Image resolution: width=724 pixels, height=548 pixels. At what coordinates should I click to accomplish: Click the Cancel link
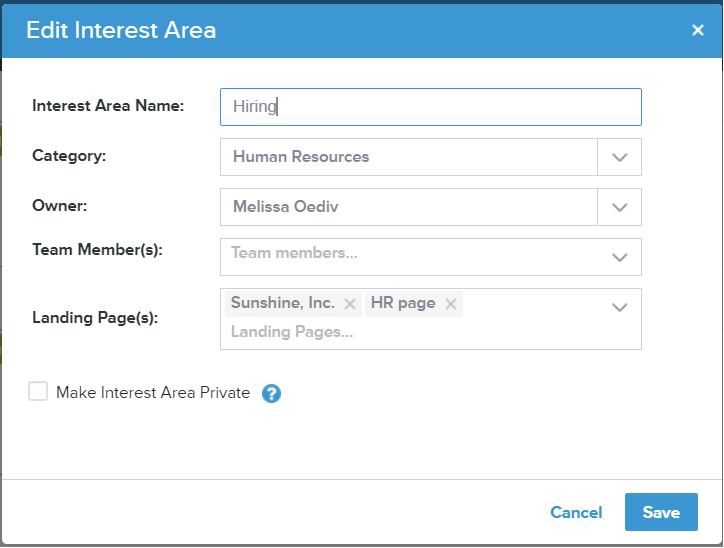[x=576, y=512]
